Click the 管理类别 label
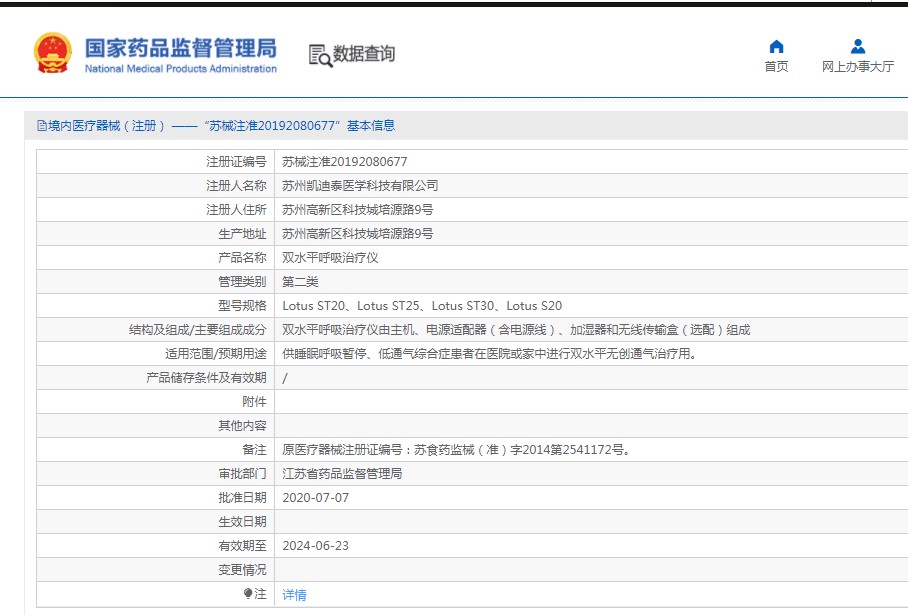This screenshot has height=615, width=908. pyautogui.click(x=242, y=282)
